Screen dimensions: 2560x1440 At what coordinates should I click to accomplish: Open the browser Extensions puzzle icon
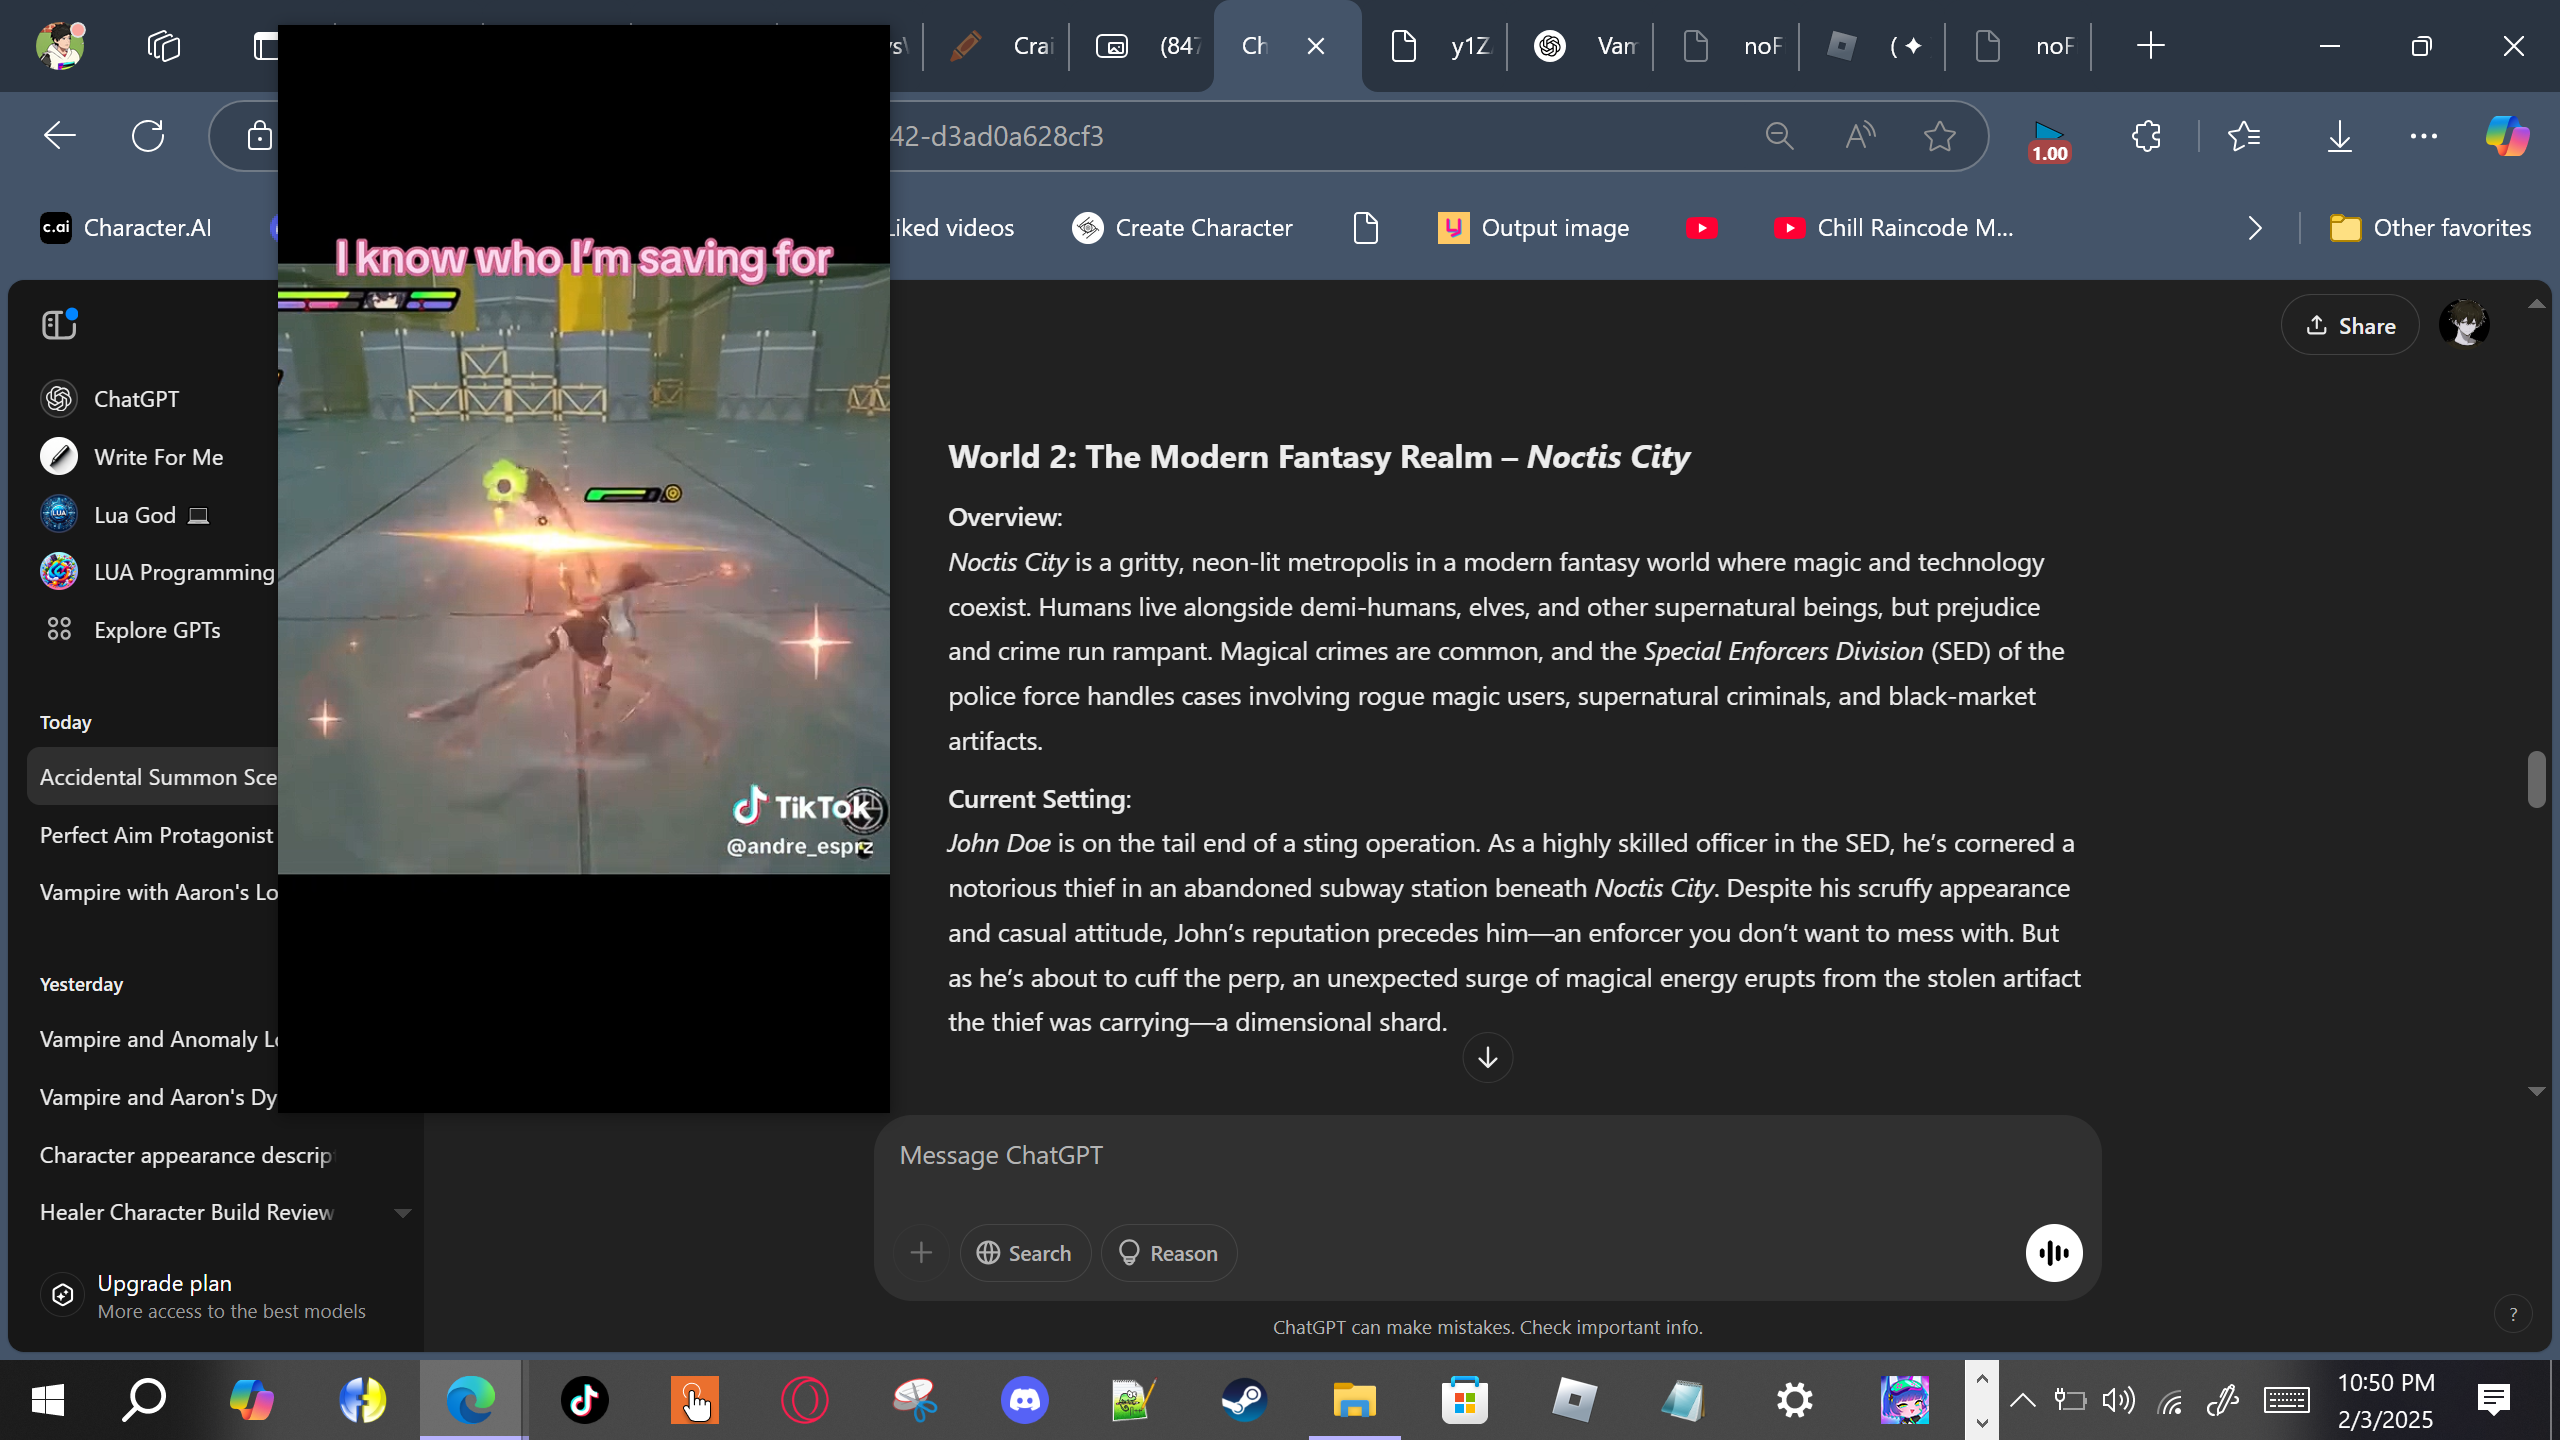click(x=2146, y=136)
